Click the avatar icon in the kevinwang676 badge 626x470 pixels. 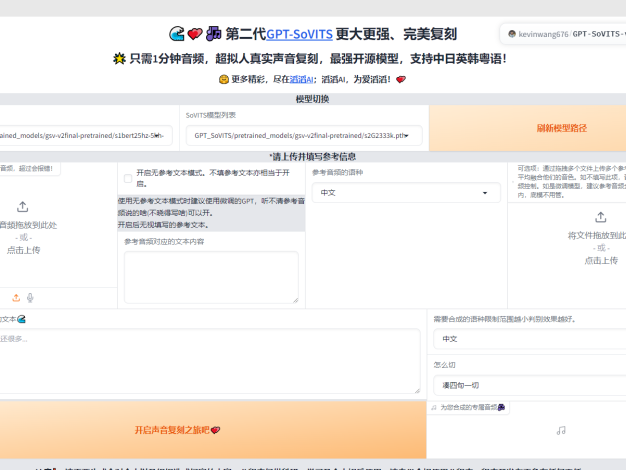tap(512, 34)
